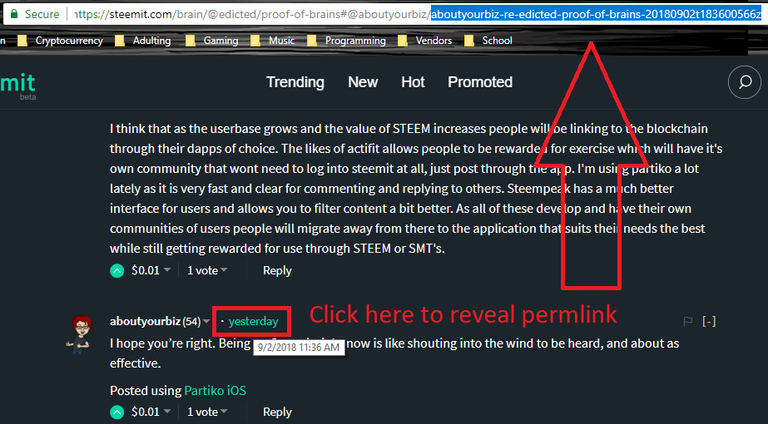Screen dimensions: 768x424
Task: Expand the first comment's 1 vote list
Action: point(224,270)
